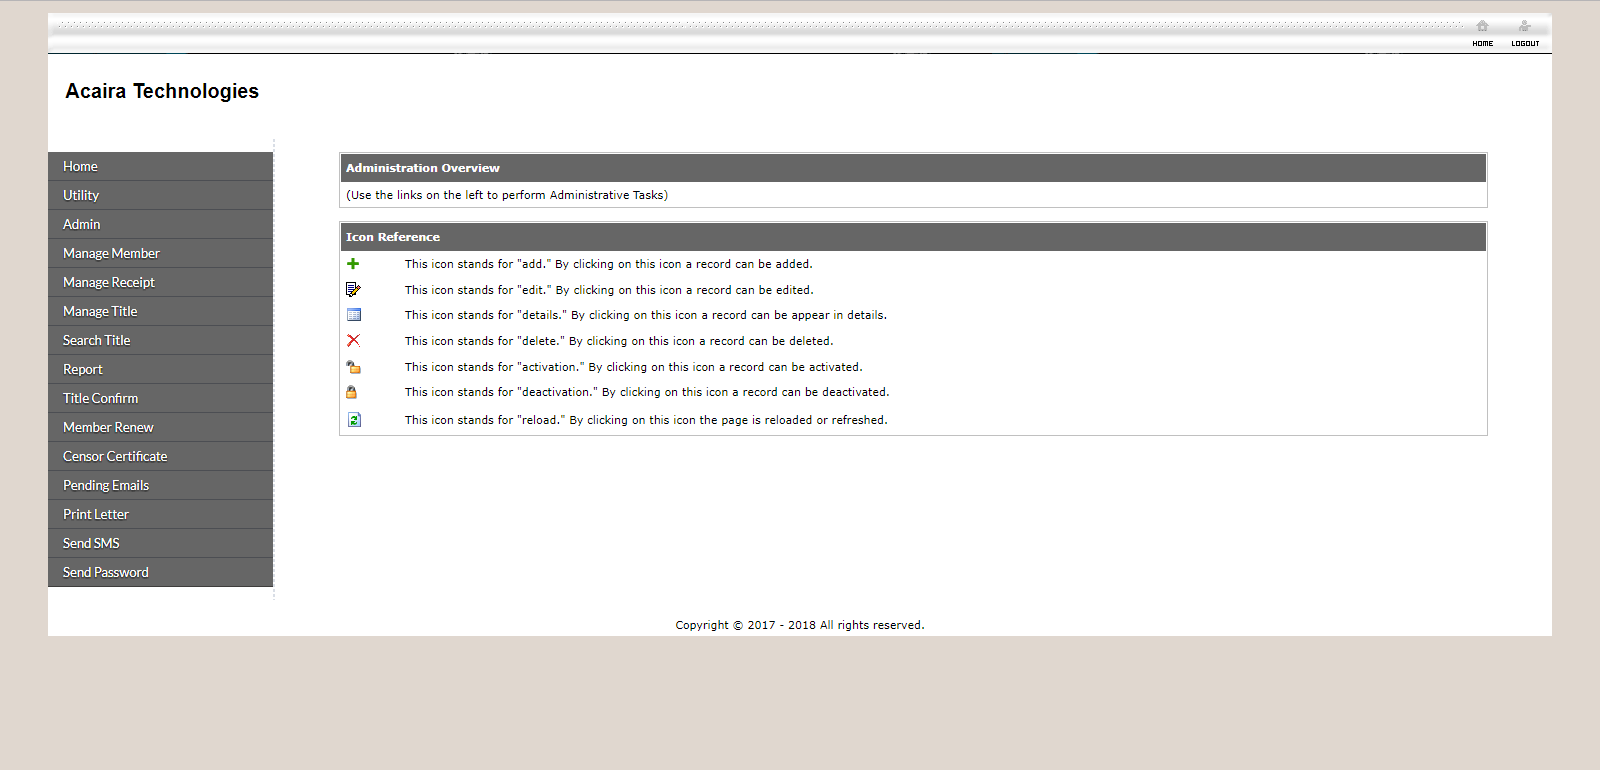Click the green plus add icon
1600x770 pixels.
click(x=353, y=264)
